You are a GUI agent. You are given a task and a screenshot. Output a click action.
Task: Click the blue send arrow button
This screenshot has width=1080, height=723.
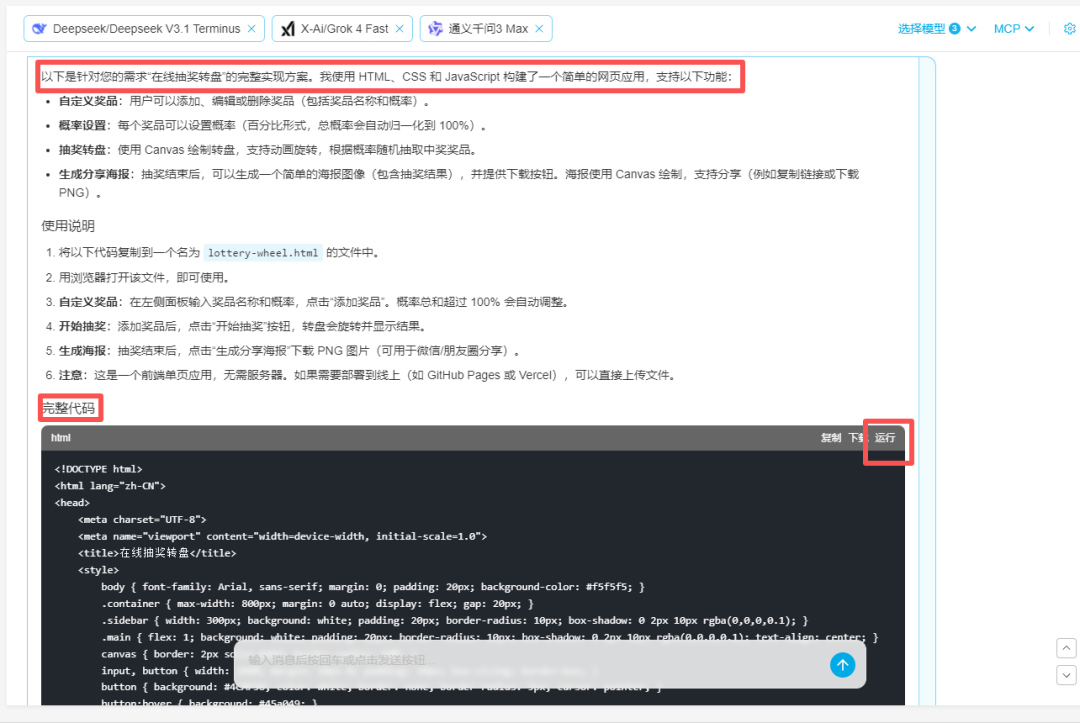pyautogui.click(x=842, y=665)
